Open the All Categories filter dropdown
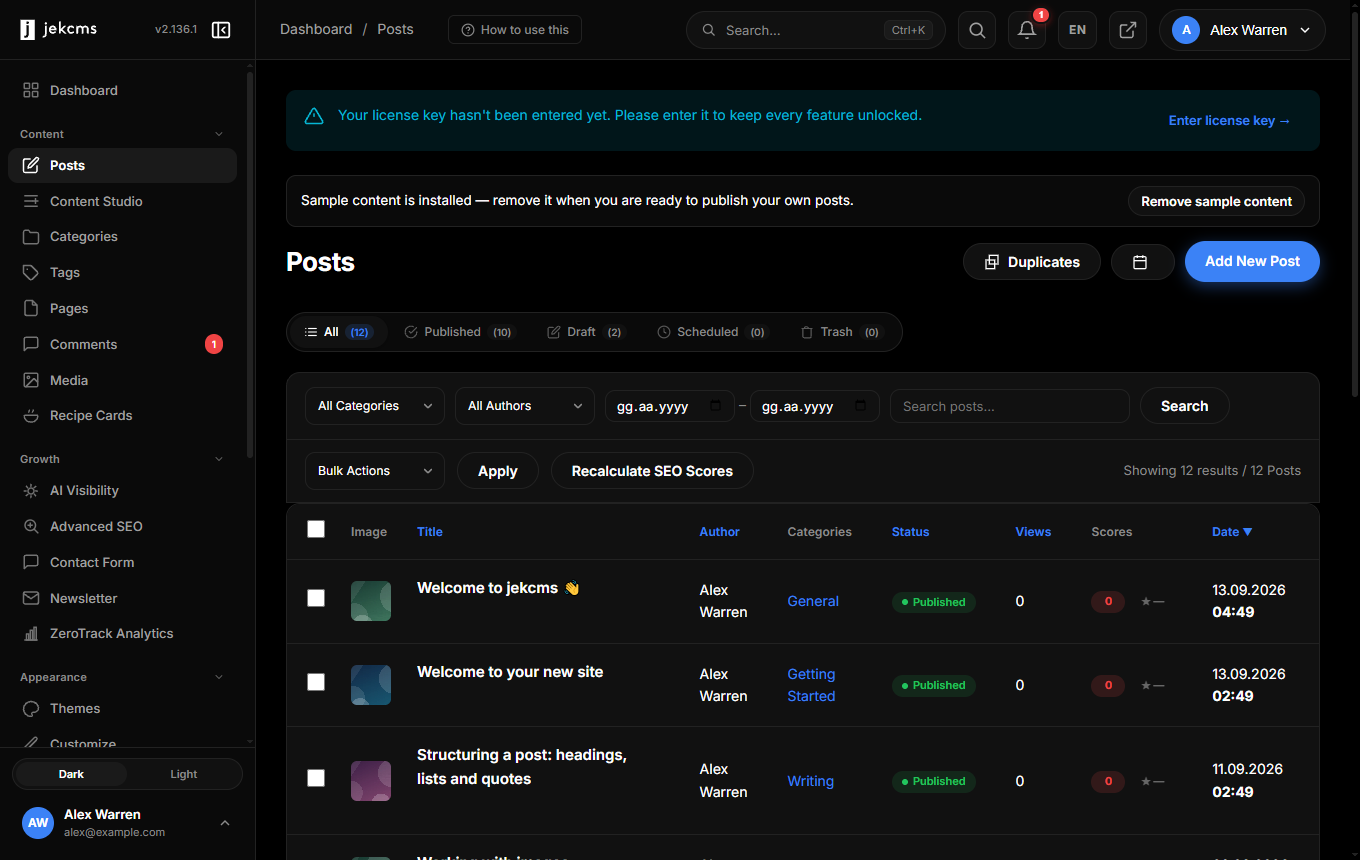This screenshot has width=1360, height=860. point(375,406)
